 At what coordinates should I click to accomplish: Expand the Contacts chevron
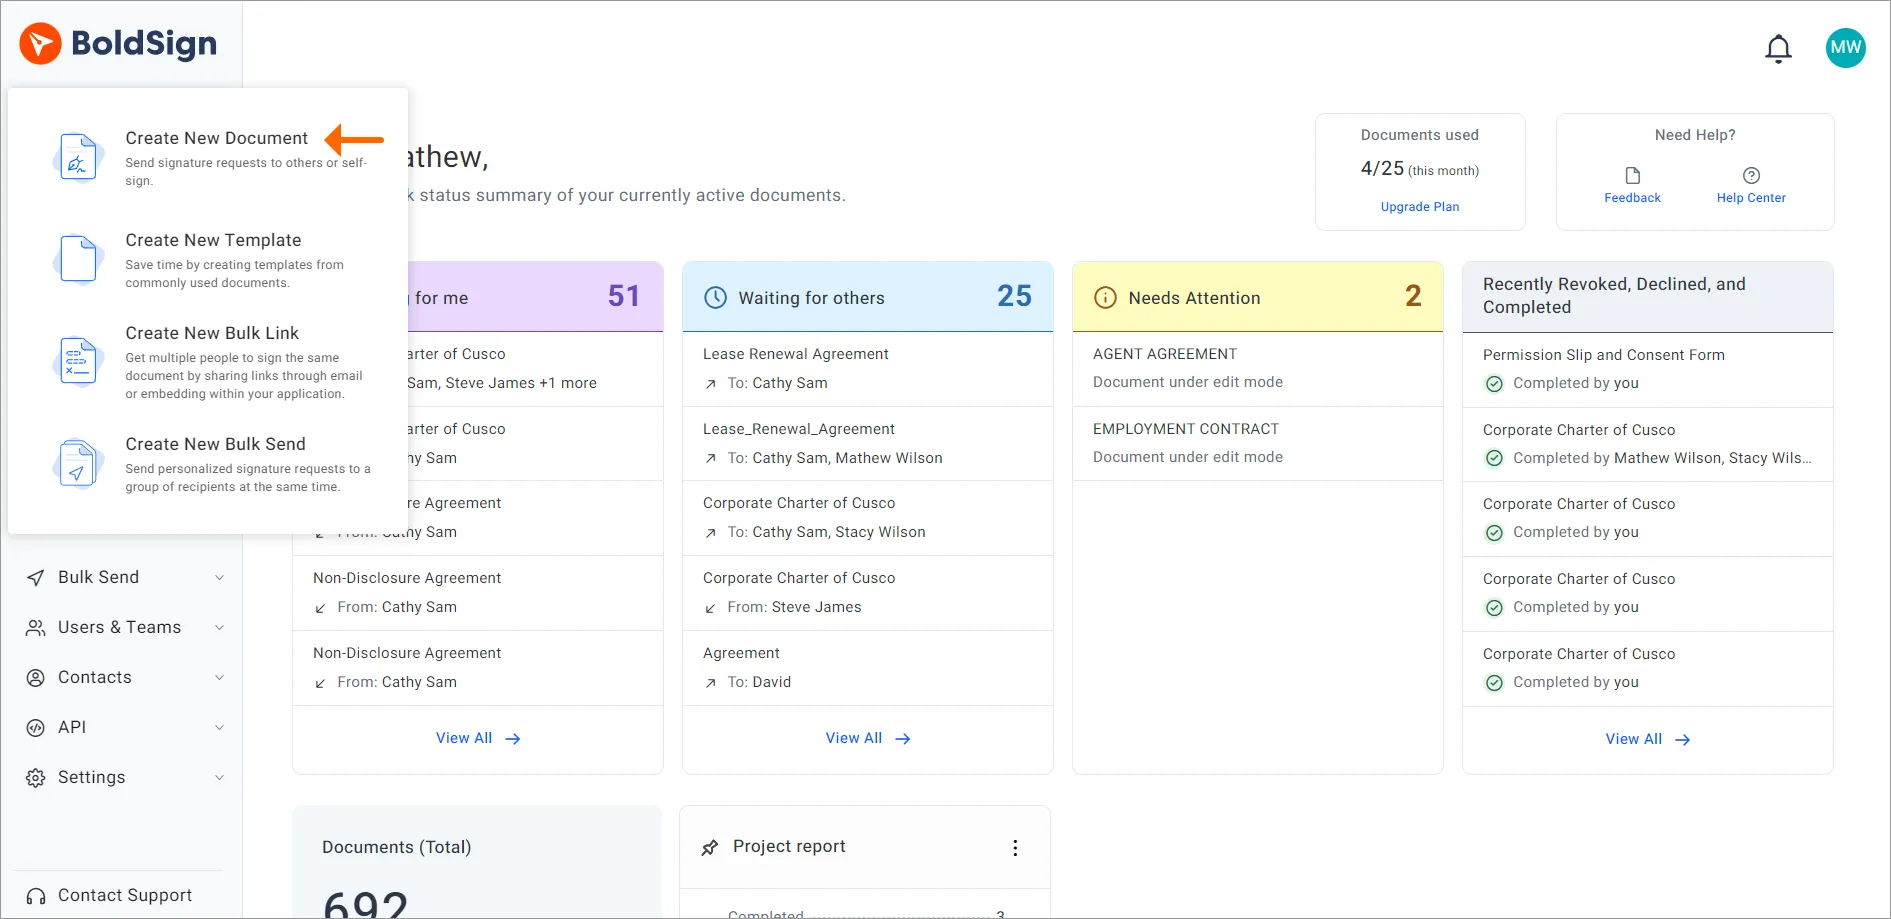[x=219, y=677]
